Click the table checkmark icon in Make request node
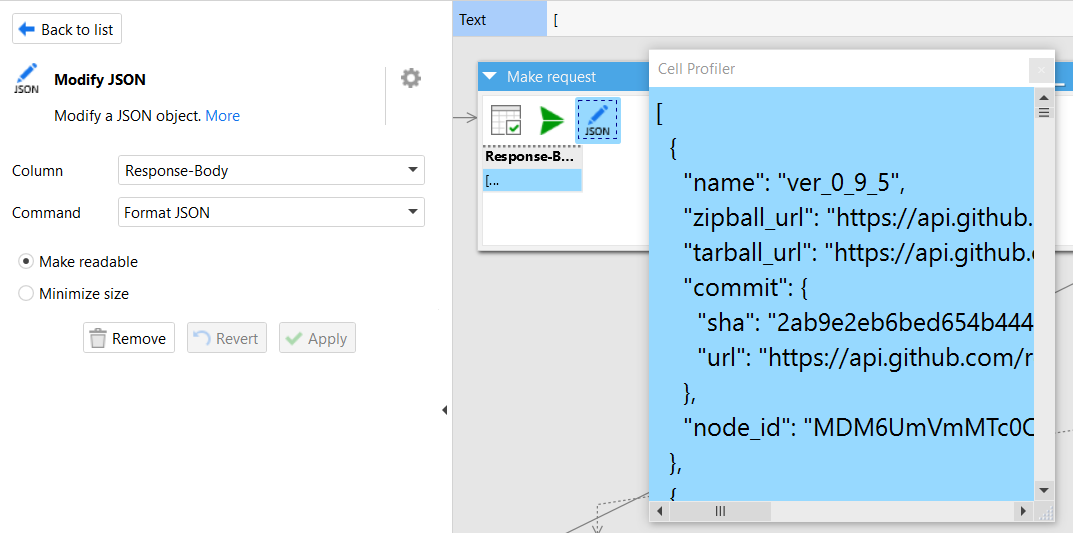This screenshot has width=1073, height=533. (506, 120)
